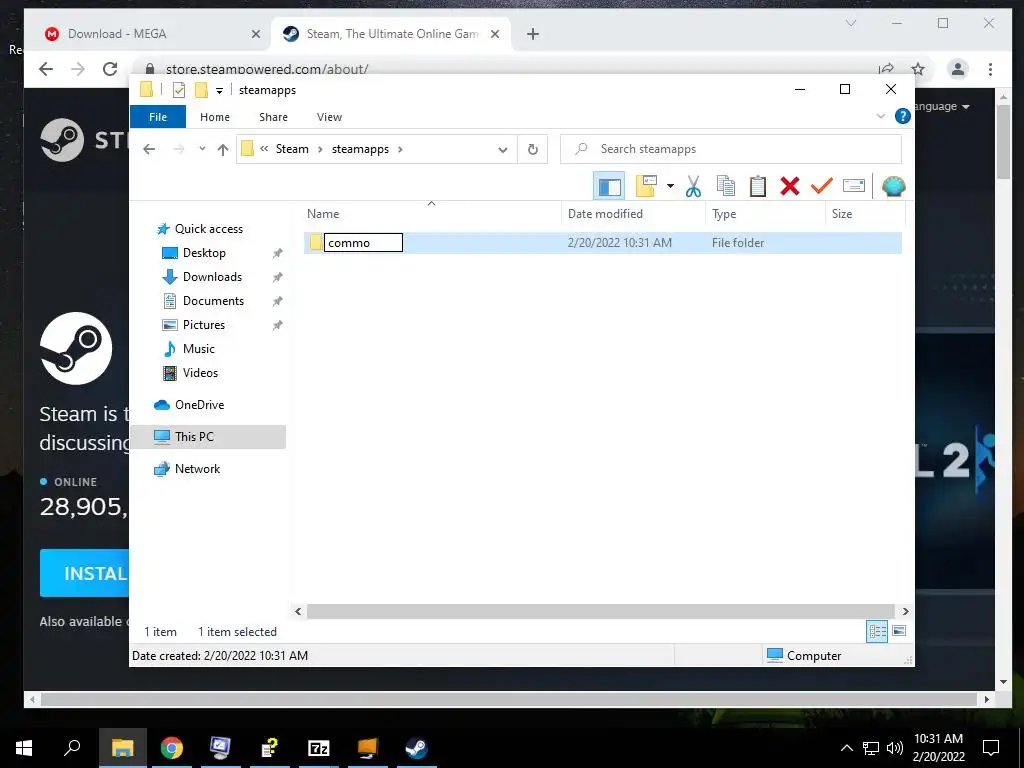The width and height of the screenshot is (1024, 768).
Task: Open Desktop in navigation pane
Action: pyautogui.click(x=204, y=253)
